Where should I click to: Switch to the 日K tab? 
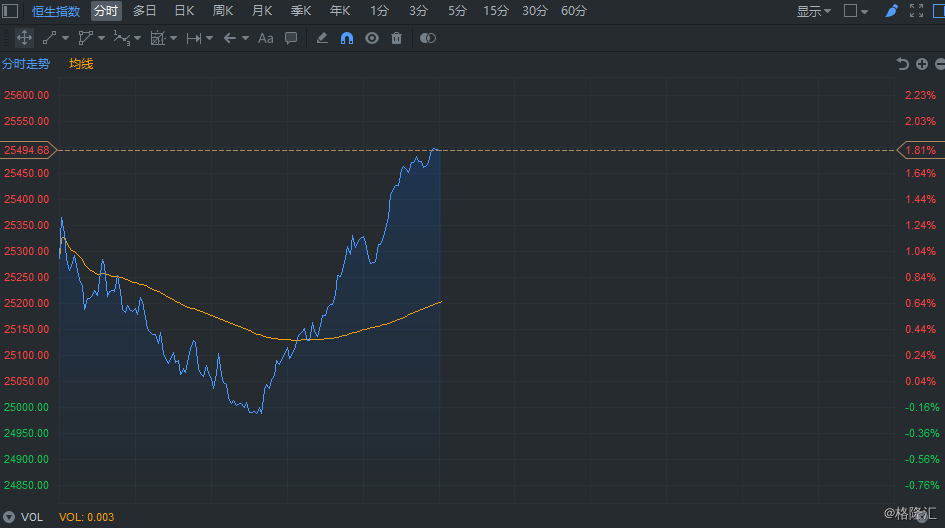pos(184,11)
